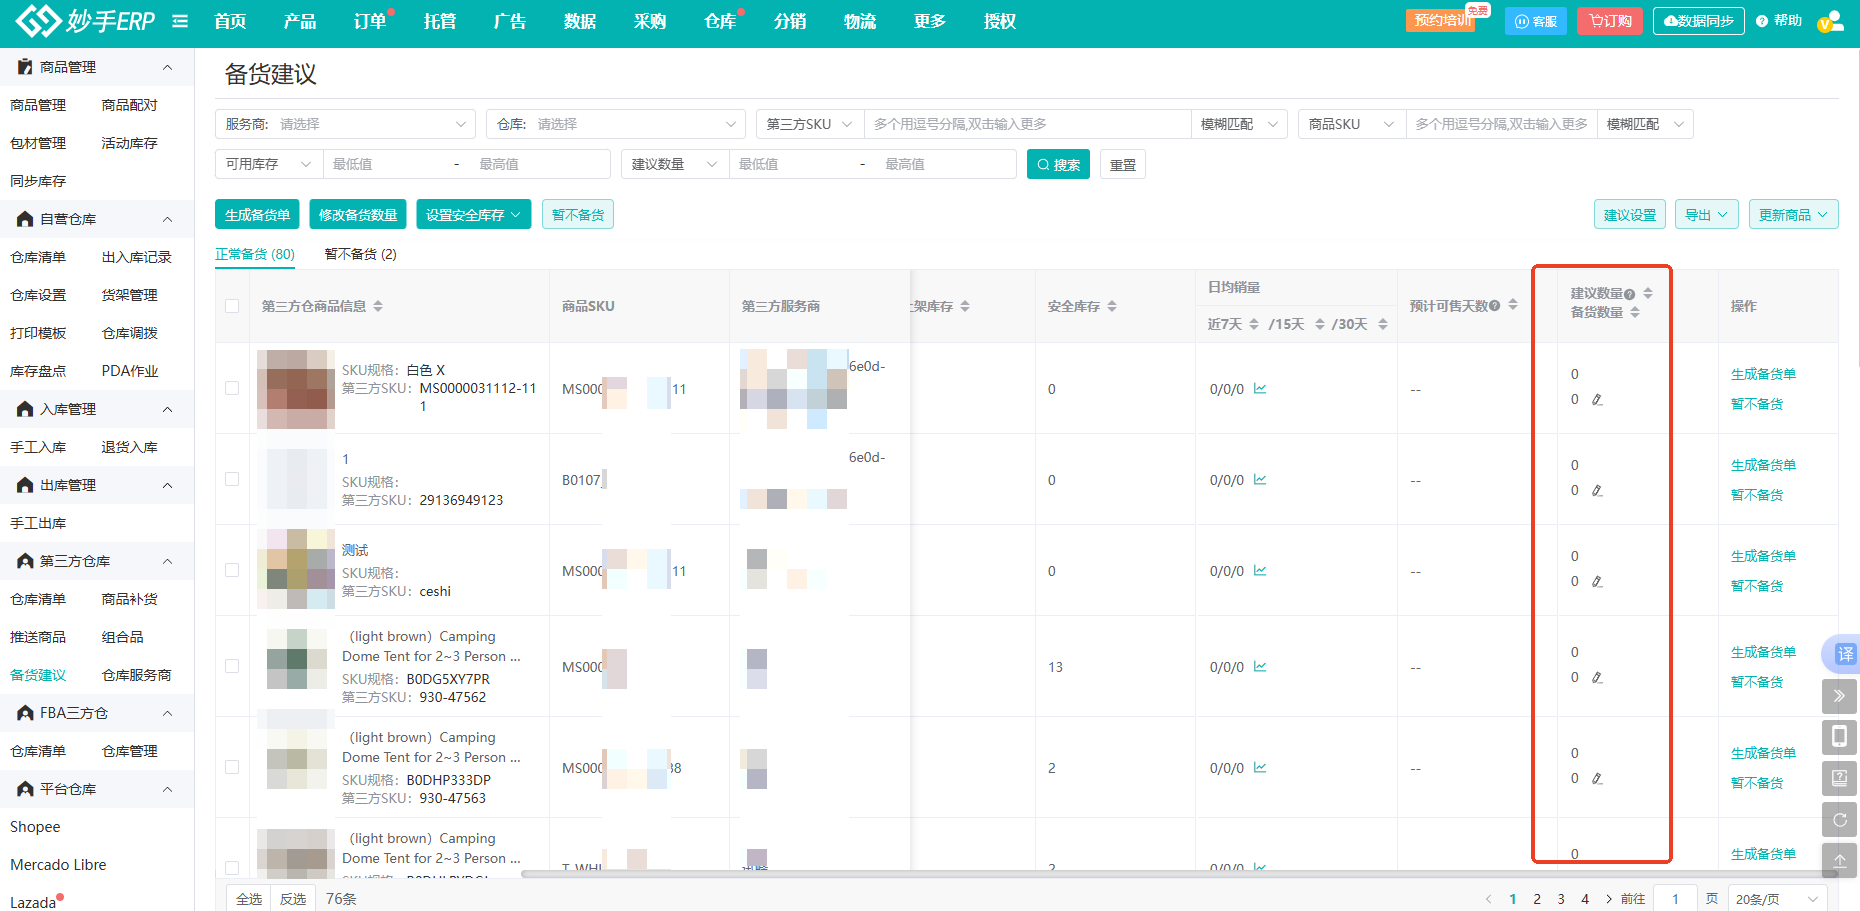Open 仓库 menu in top navigation

(x=719, y=21)
